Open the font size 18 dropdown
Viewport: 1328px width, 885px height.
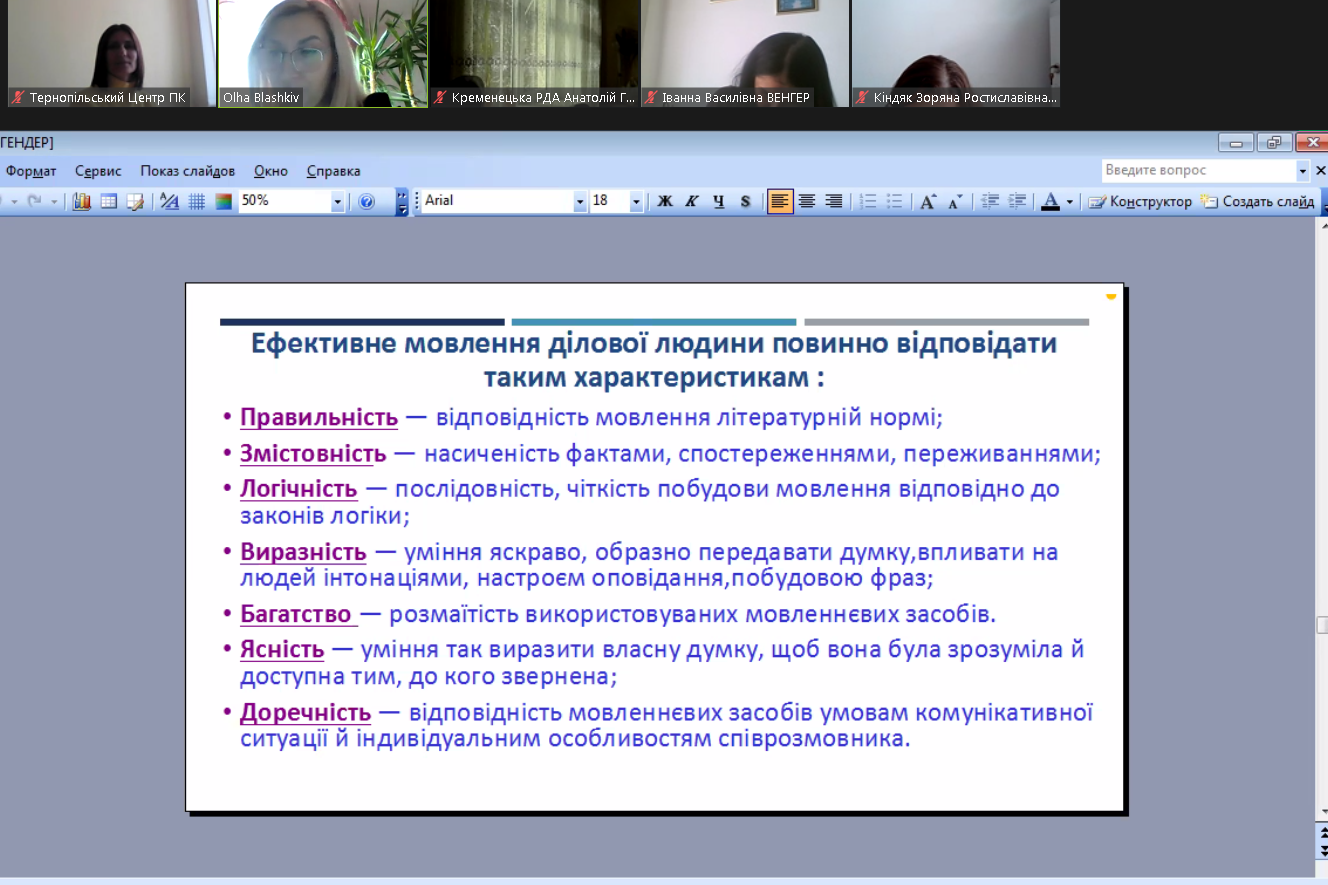(636, 201)
